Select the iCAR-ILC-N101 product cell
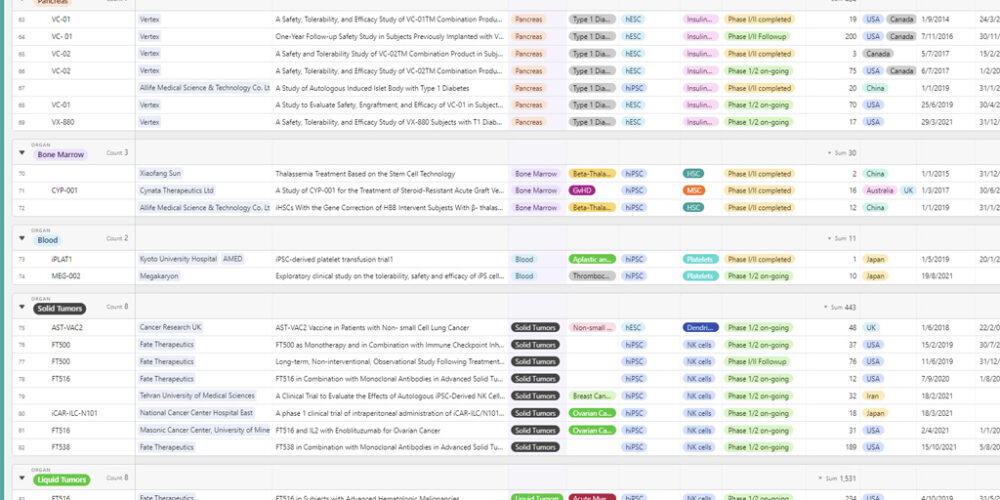This screenshot has width=1000, height=500. [75, 413]
